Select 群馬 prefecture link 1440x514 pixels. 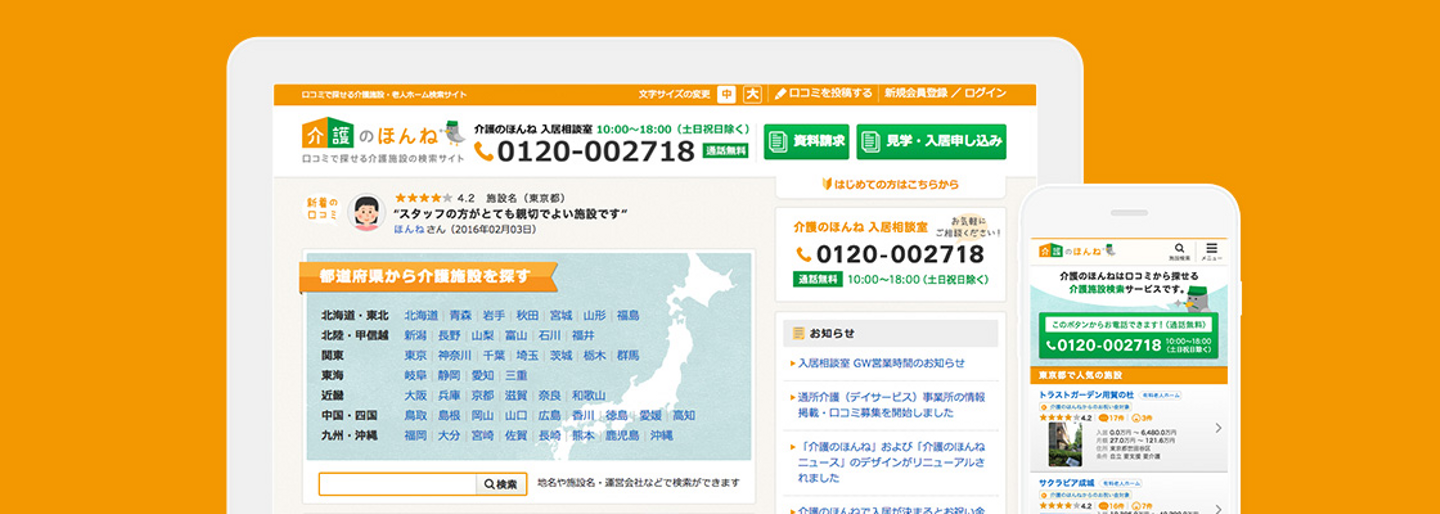tap(627, 355)
